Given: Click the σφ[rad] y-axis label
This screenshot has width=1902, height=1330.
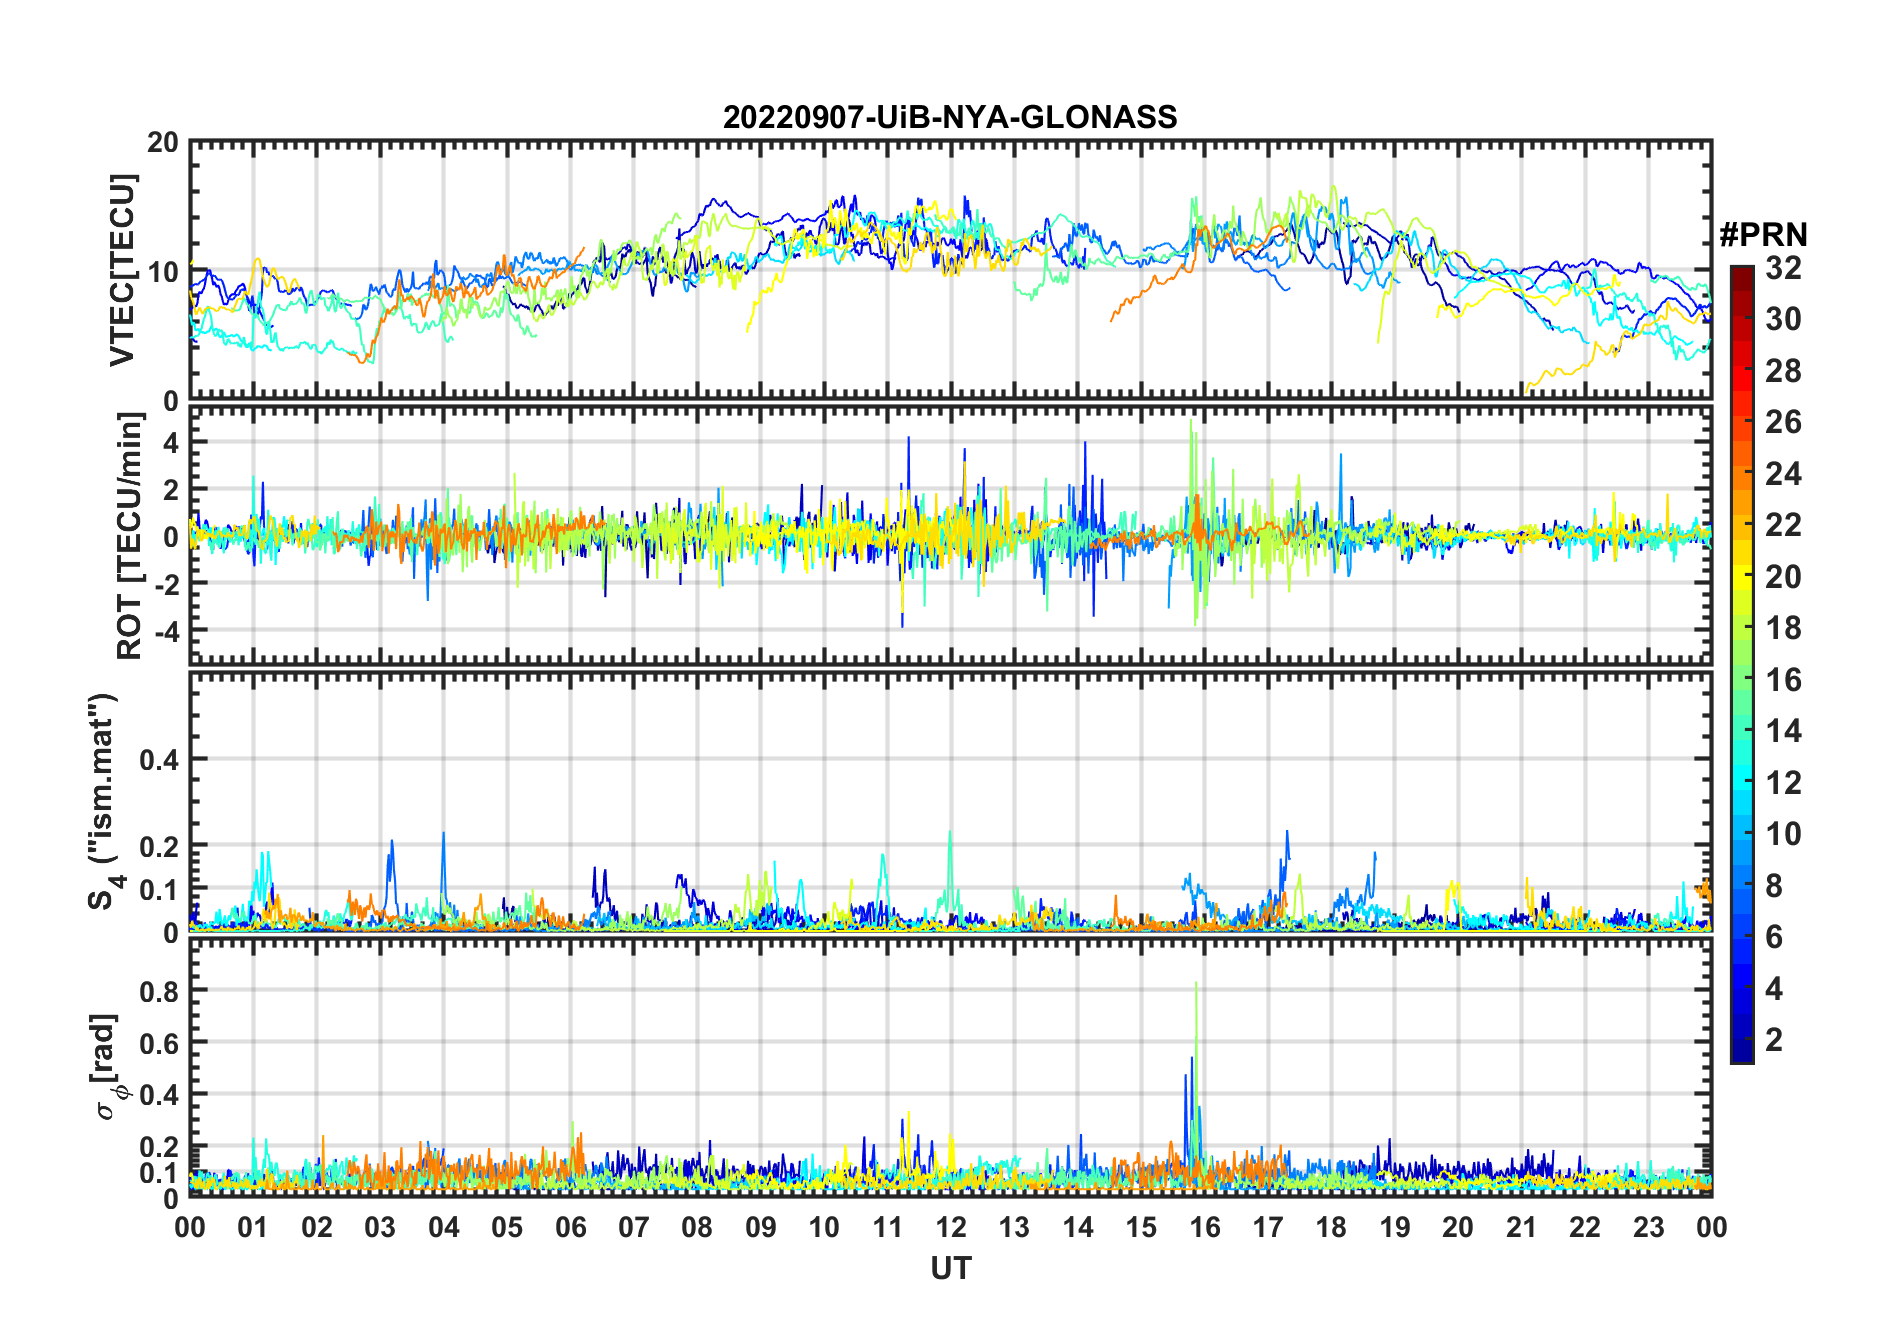Looking at the screenshot, I should [106, 1066].
